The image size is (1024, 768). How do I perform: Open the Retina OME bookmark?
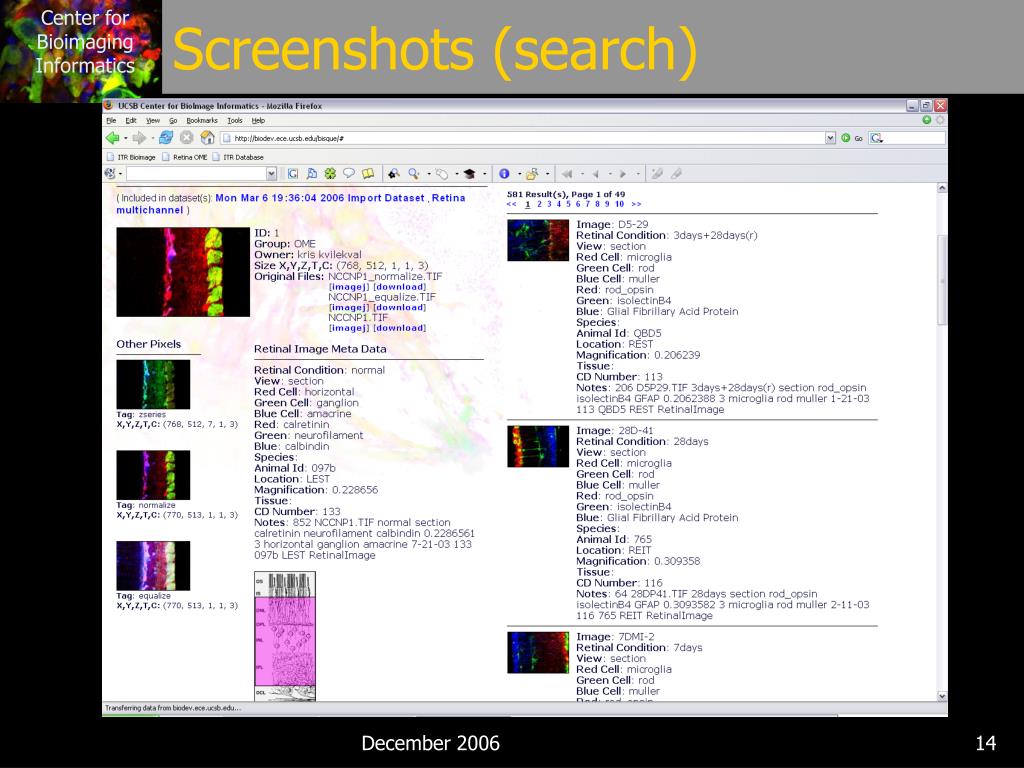185,157
